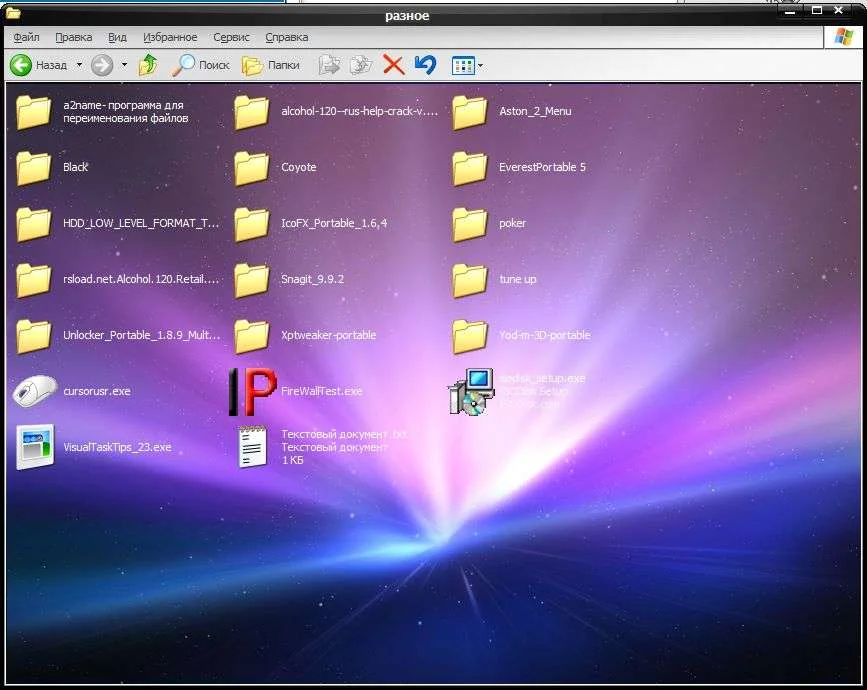The image size is (867, 690).
Task: Click the Назад (Back) button
Action: click(x=38, y=65)
